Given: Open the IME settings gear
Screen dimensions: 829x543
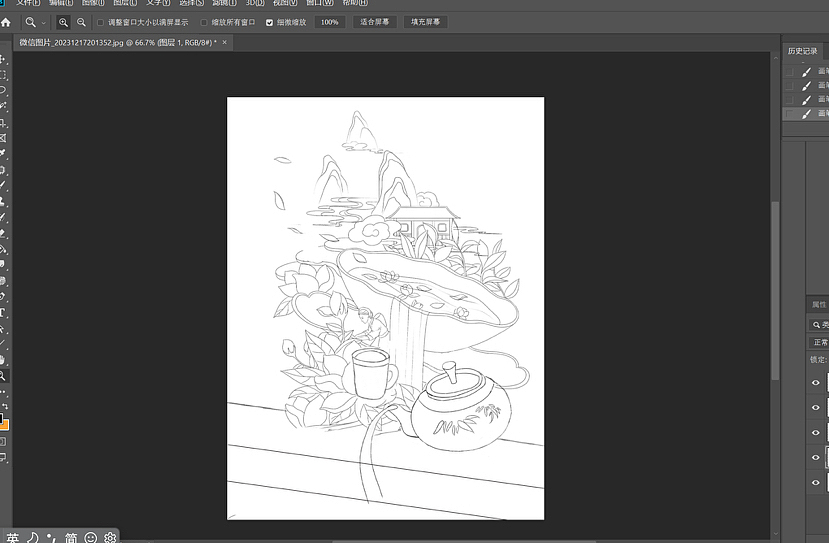Looking at the screenshot, I should 110,538.
